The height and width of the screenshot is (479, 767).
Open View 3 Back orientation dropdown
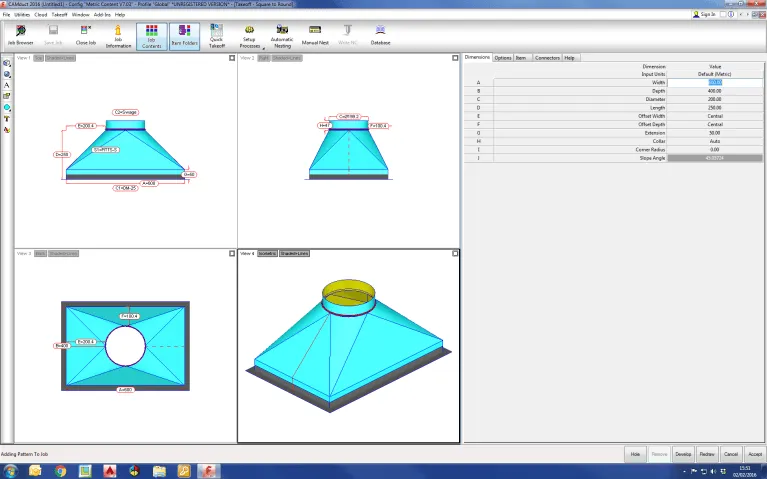(40, 253)
